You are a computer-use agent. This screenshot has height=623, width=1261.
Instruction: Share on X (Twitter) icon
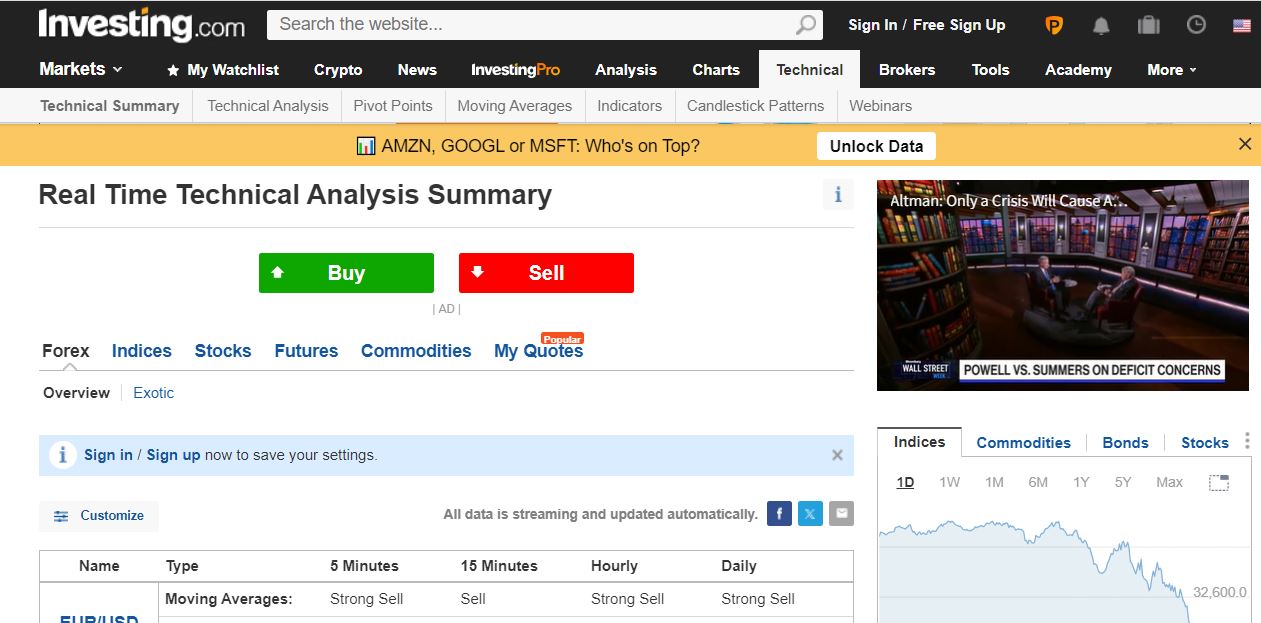(x=810, y=514)
